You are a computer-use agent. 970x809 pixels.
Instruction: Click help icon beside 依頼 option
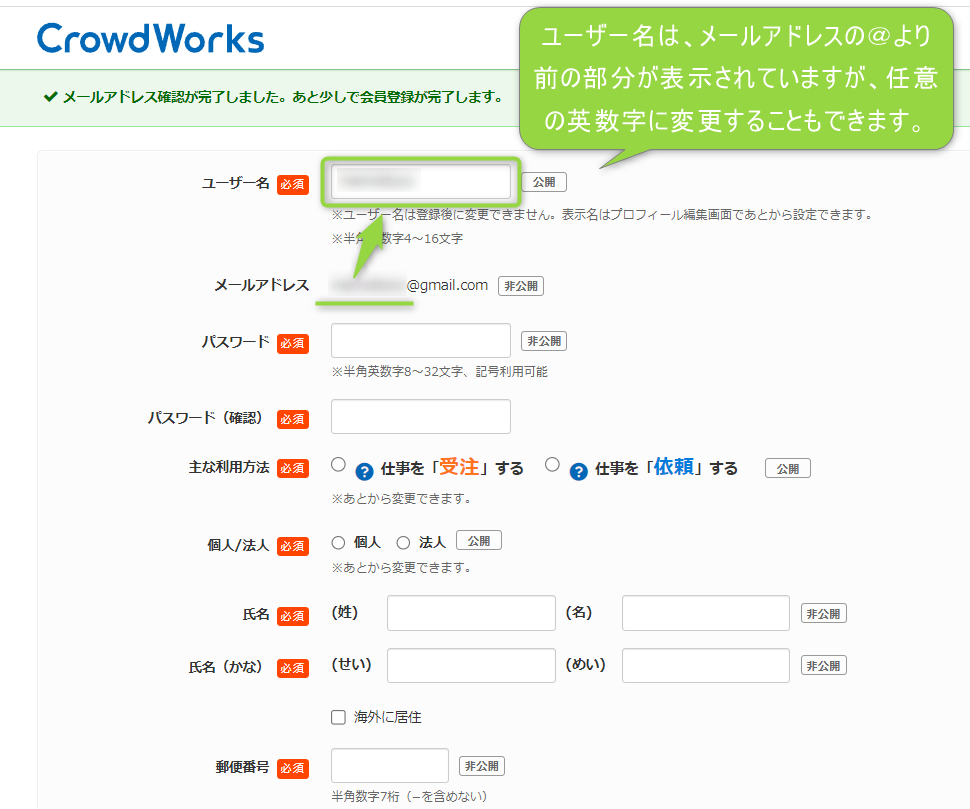click(x=578, y=470)
